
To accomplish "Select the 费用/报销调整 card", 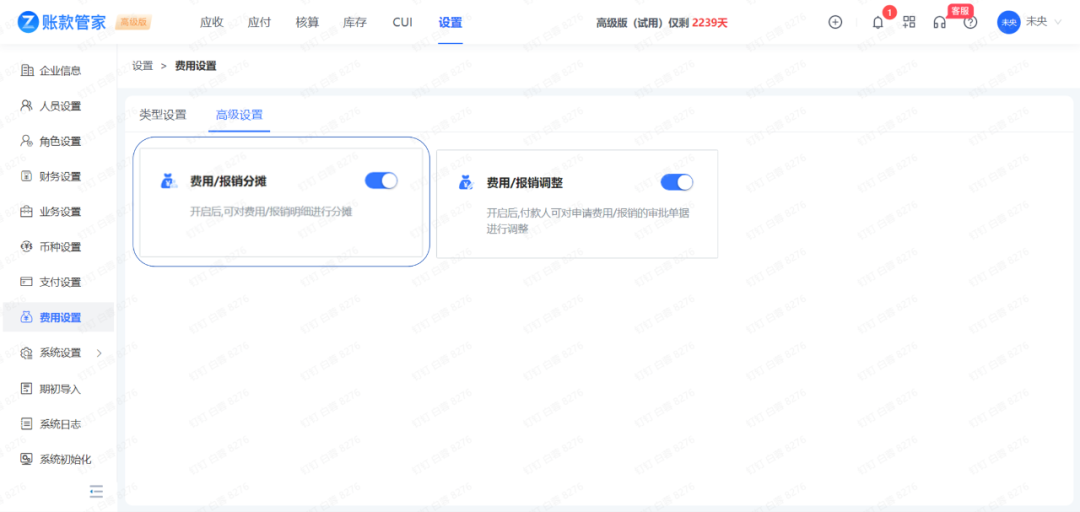I will pyautogui.click(x=577, y=220).
